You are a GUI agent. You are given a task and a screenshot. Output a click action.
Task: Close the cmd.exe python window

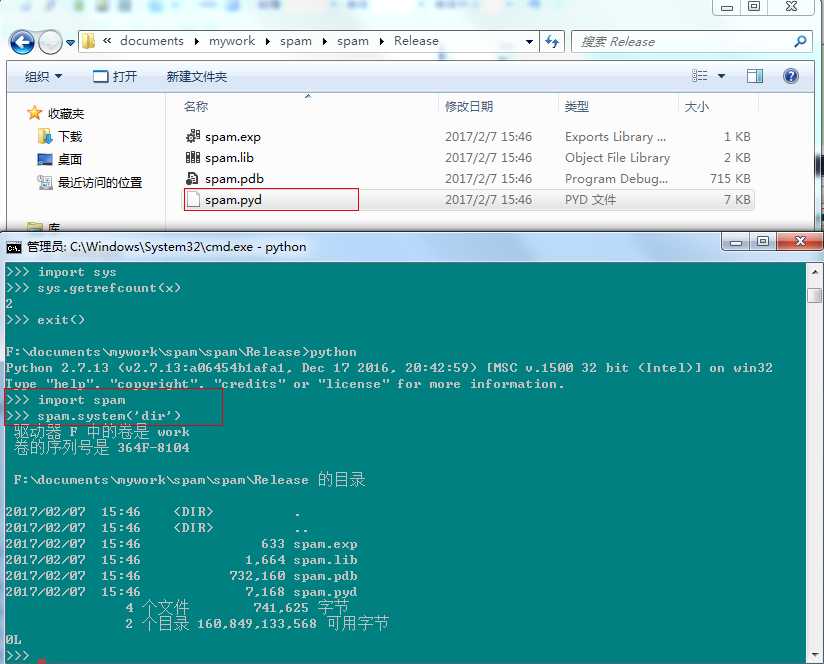click(799, 242)
